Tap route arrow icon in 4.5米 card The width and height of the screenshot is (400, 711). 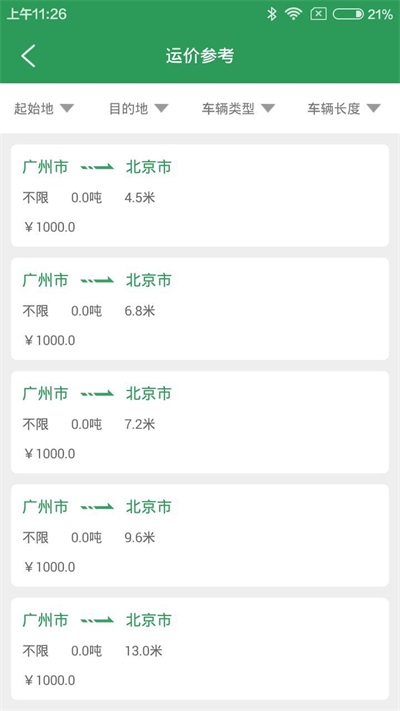(x=97, y=168)
